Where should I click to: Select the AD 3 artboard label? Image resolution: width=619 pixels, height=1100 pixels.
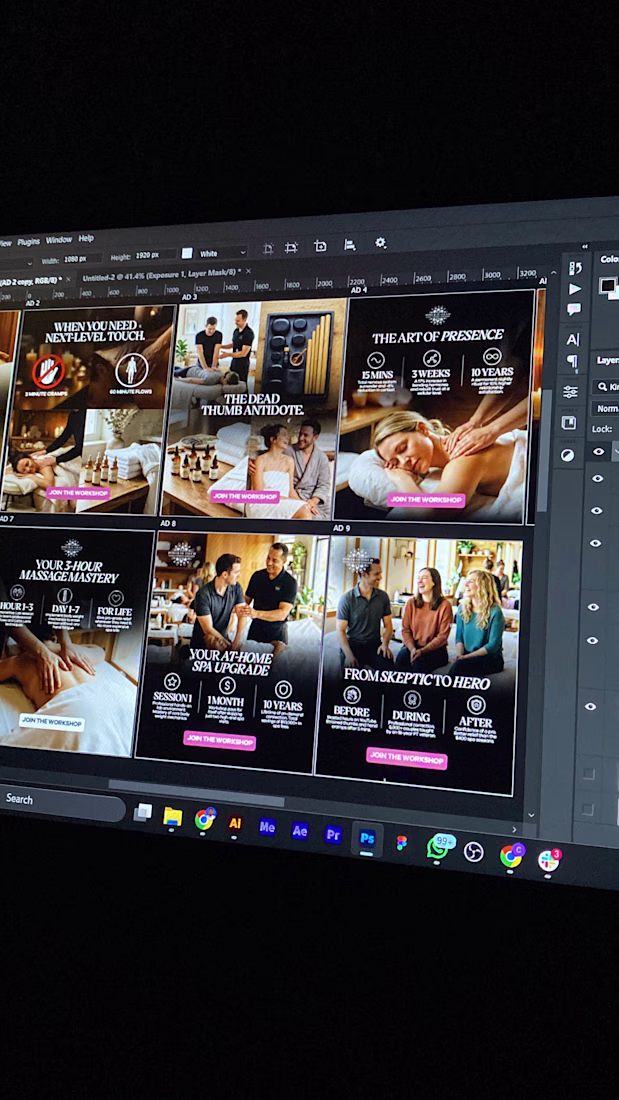click(x=189, y=297)
